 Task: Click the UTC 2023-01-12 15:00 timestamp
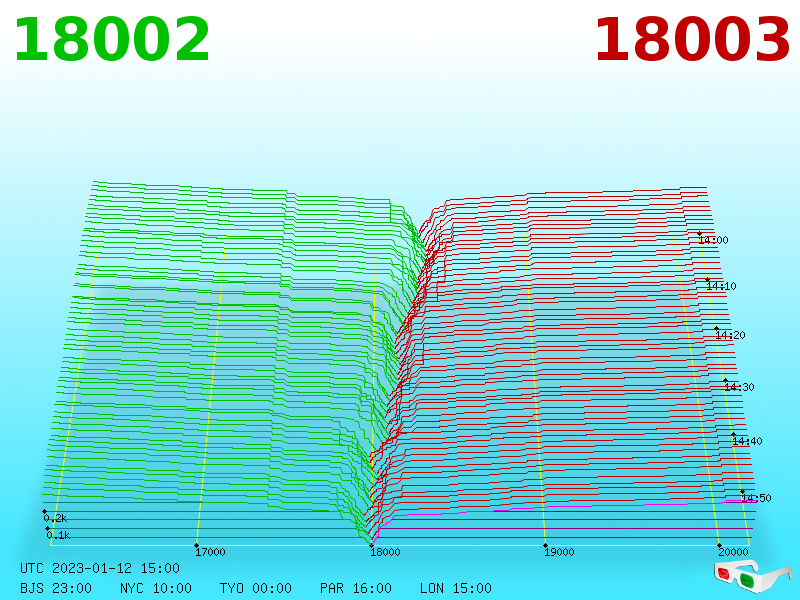point(100,568)
